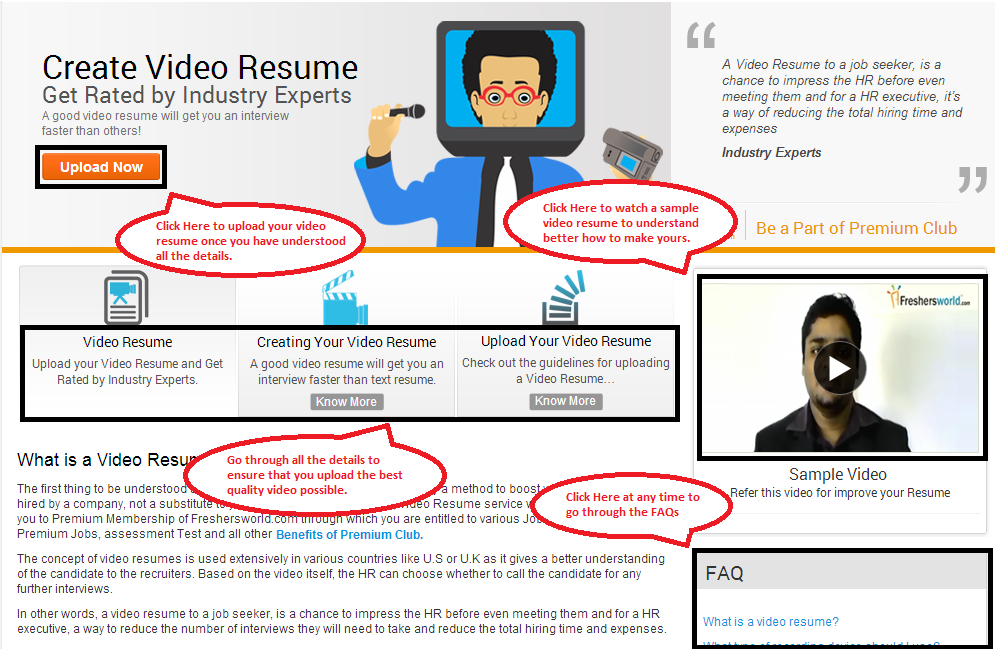Click the Be a Part of Premium Club link
This screenshot has width=995, height=649.
coord(856,228)
